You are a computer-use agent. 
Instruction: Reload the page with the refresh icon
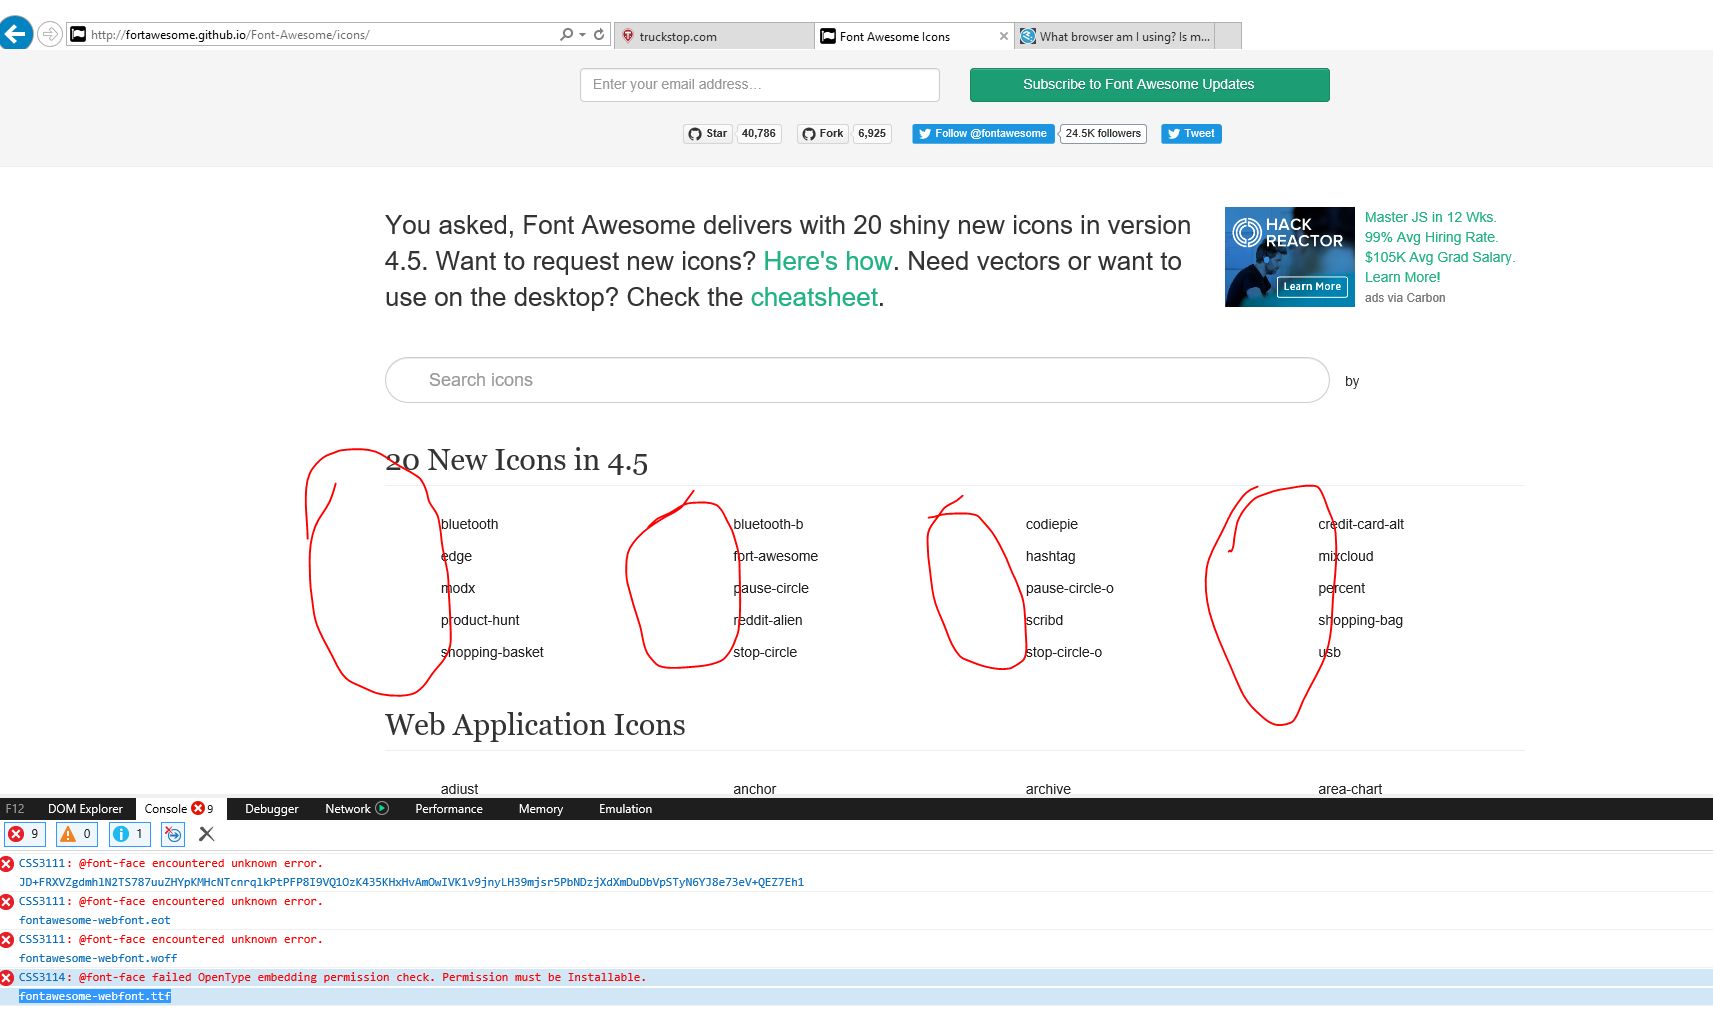point(599,34)
